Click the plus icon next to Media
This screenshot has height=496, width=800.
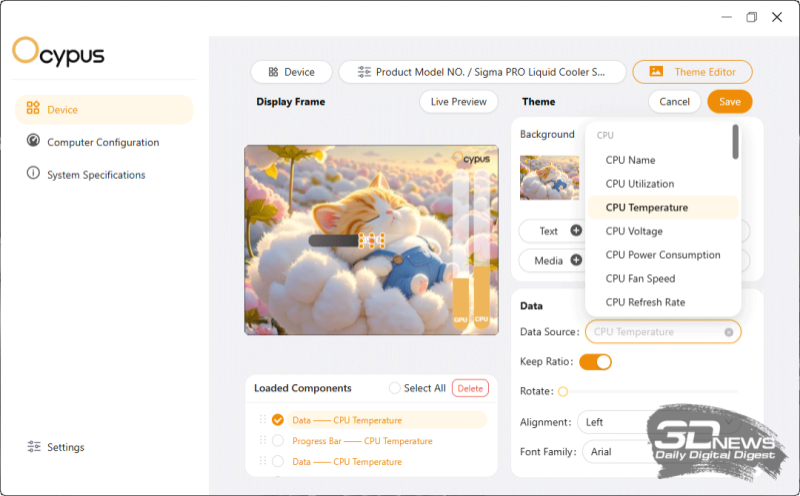pos(576,261)
